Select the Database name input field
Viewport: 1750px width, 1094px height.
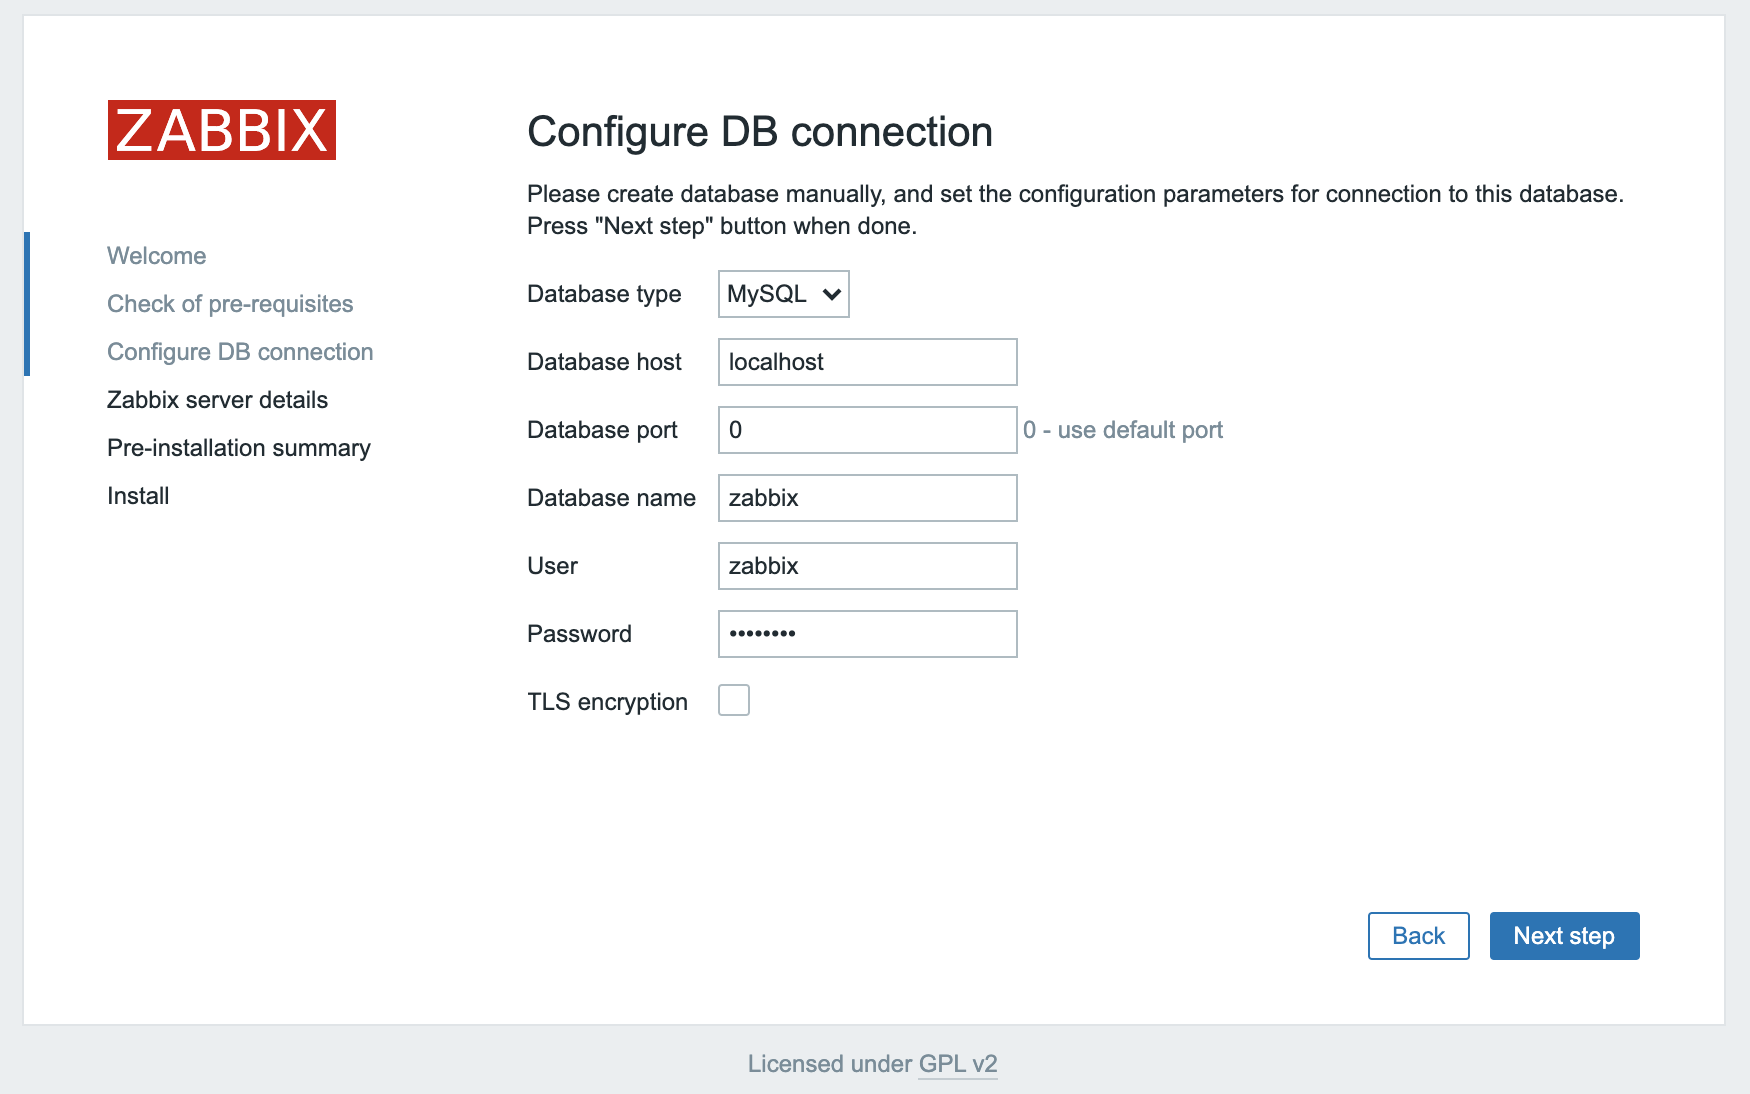pyautogui.click(x=867, y=498)
